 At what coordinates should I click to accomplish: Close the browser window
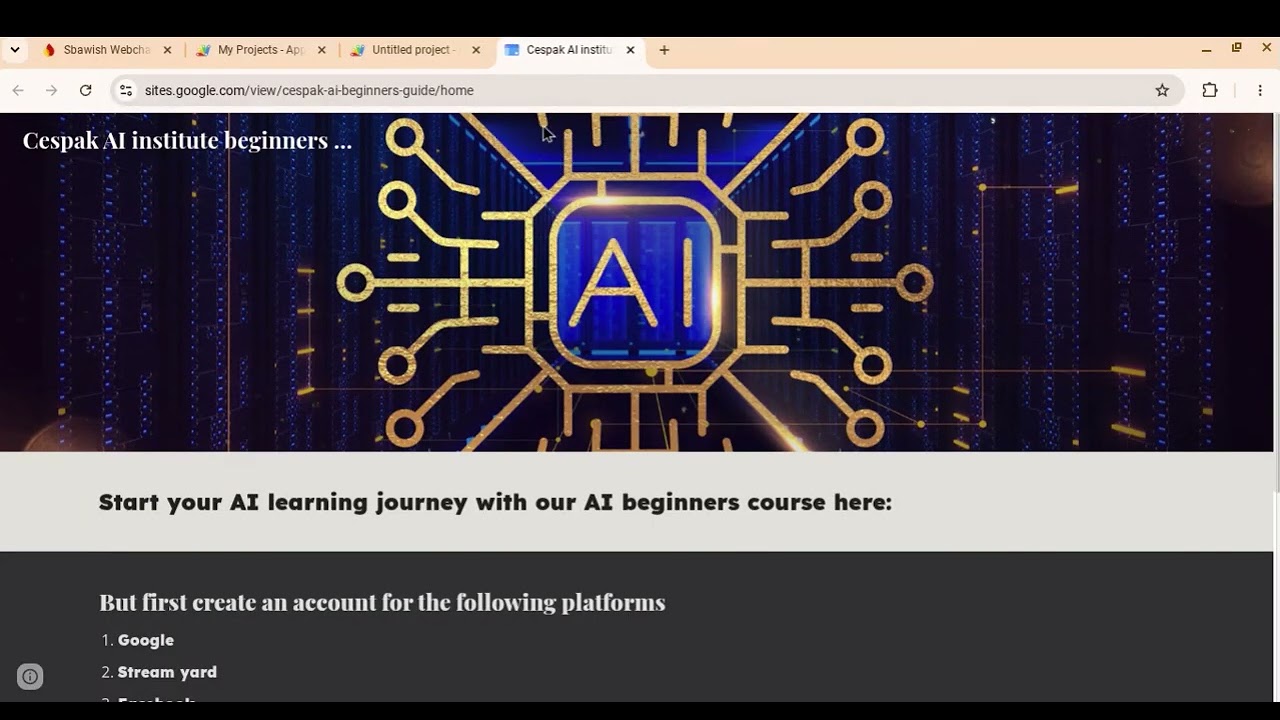pyautogui.click(x=1266, y=48)
